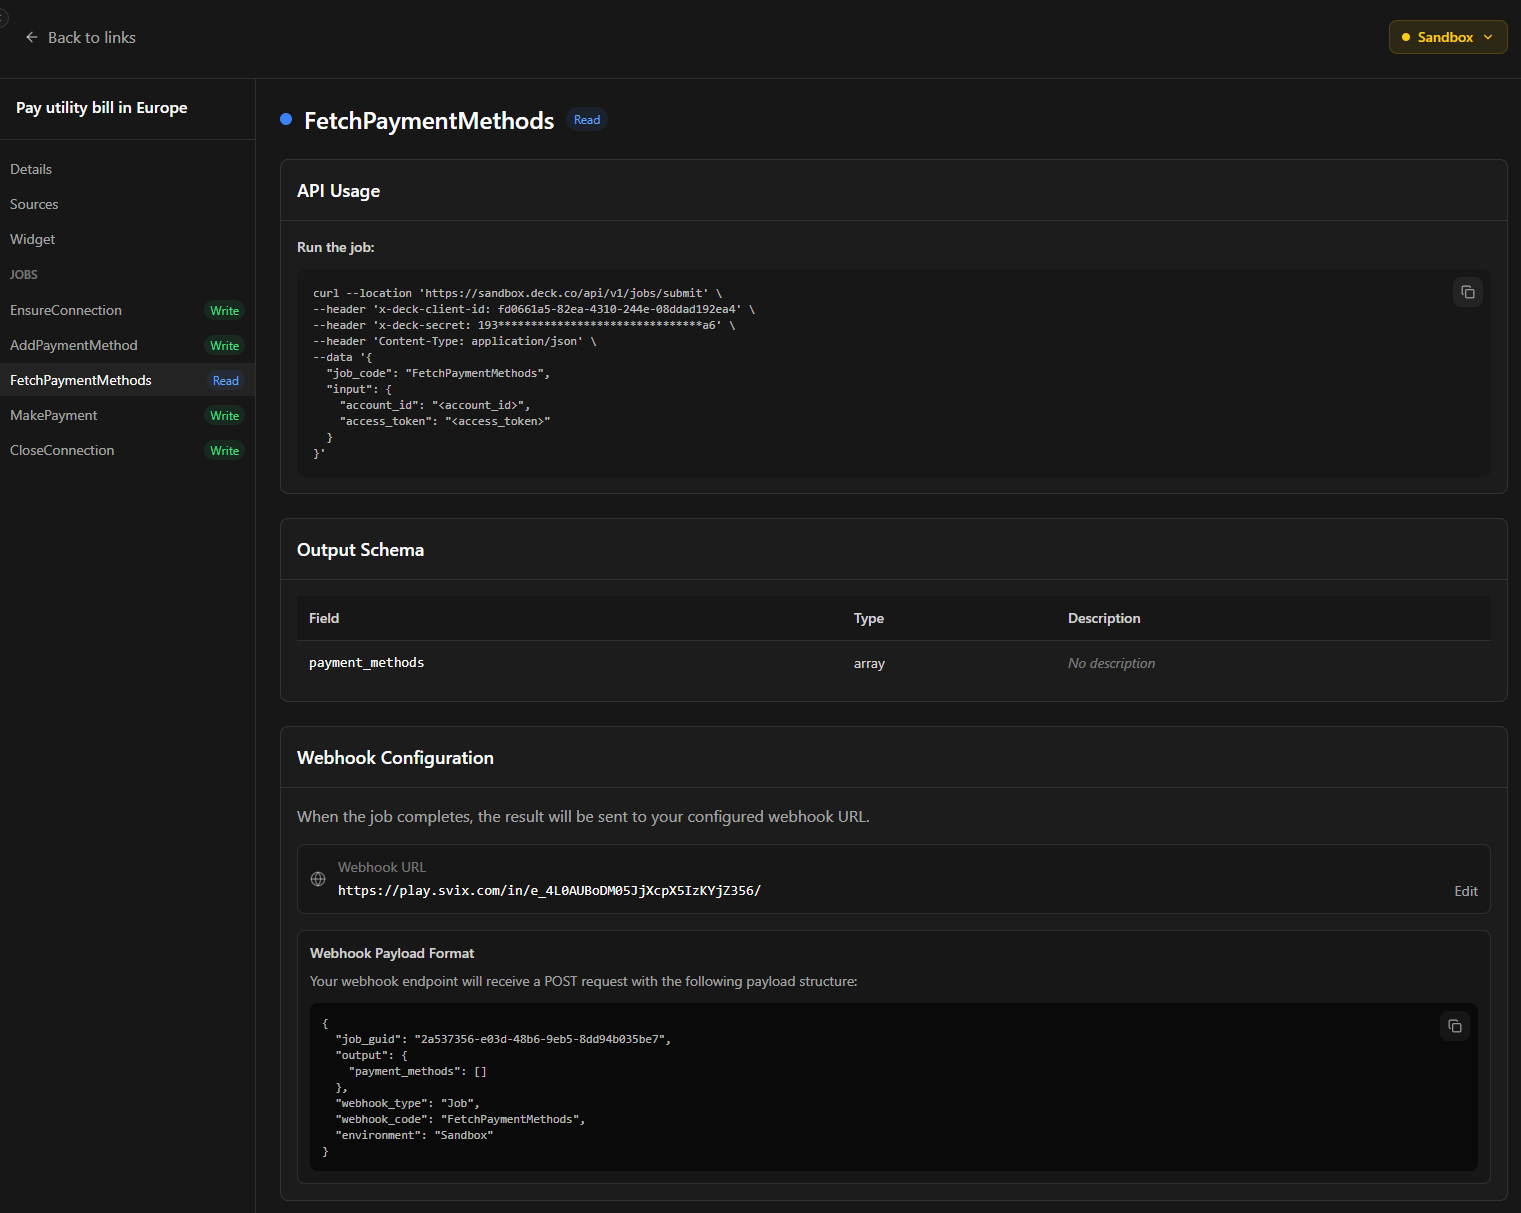Open the Sandbox environment dropdown

1448,37
